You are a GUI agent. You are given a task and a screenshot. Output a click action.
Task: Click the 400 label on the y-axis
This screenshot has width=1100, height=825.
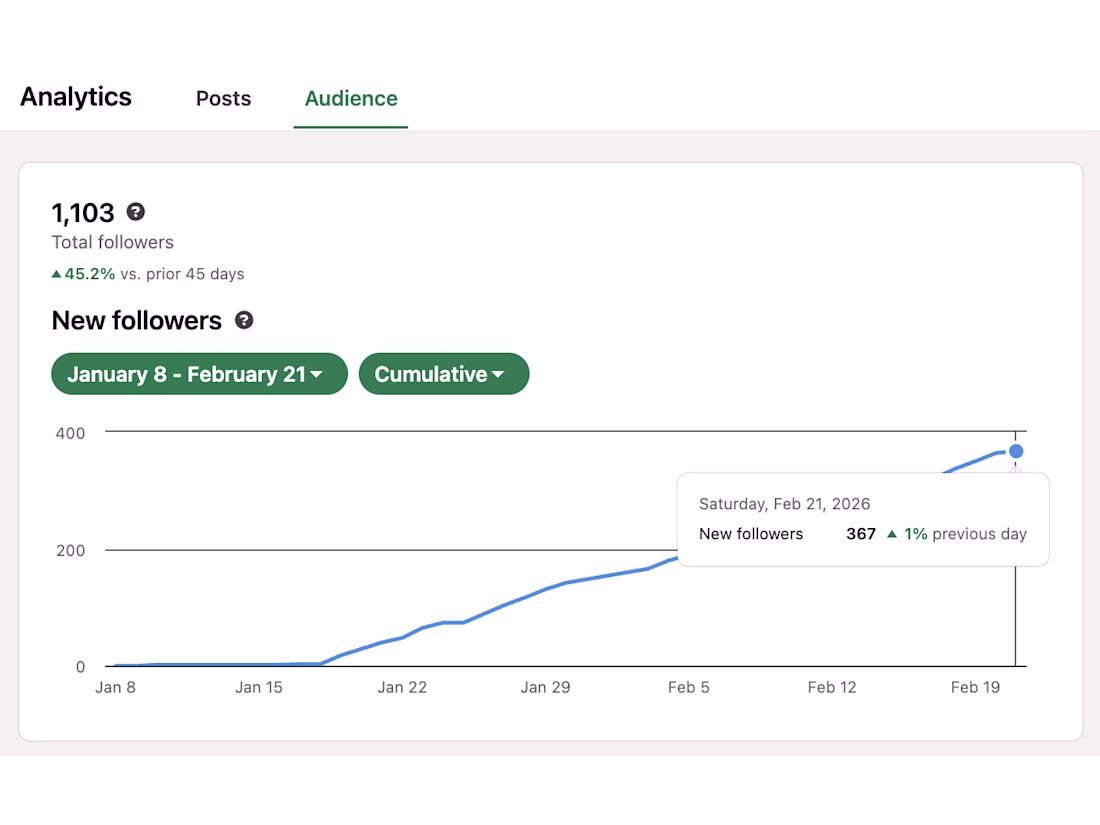point(70,433)
